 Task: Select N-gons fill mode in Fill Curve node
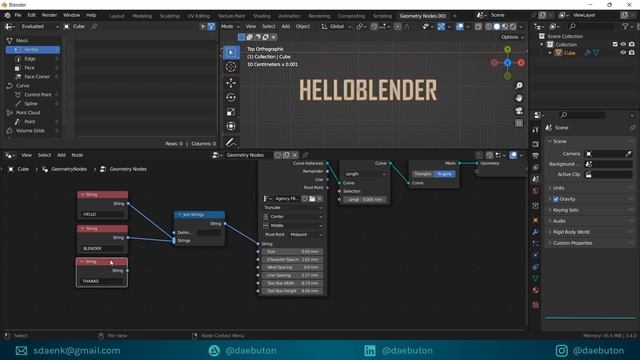coord(444,174)
